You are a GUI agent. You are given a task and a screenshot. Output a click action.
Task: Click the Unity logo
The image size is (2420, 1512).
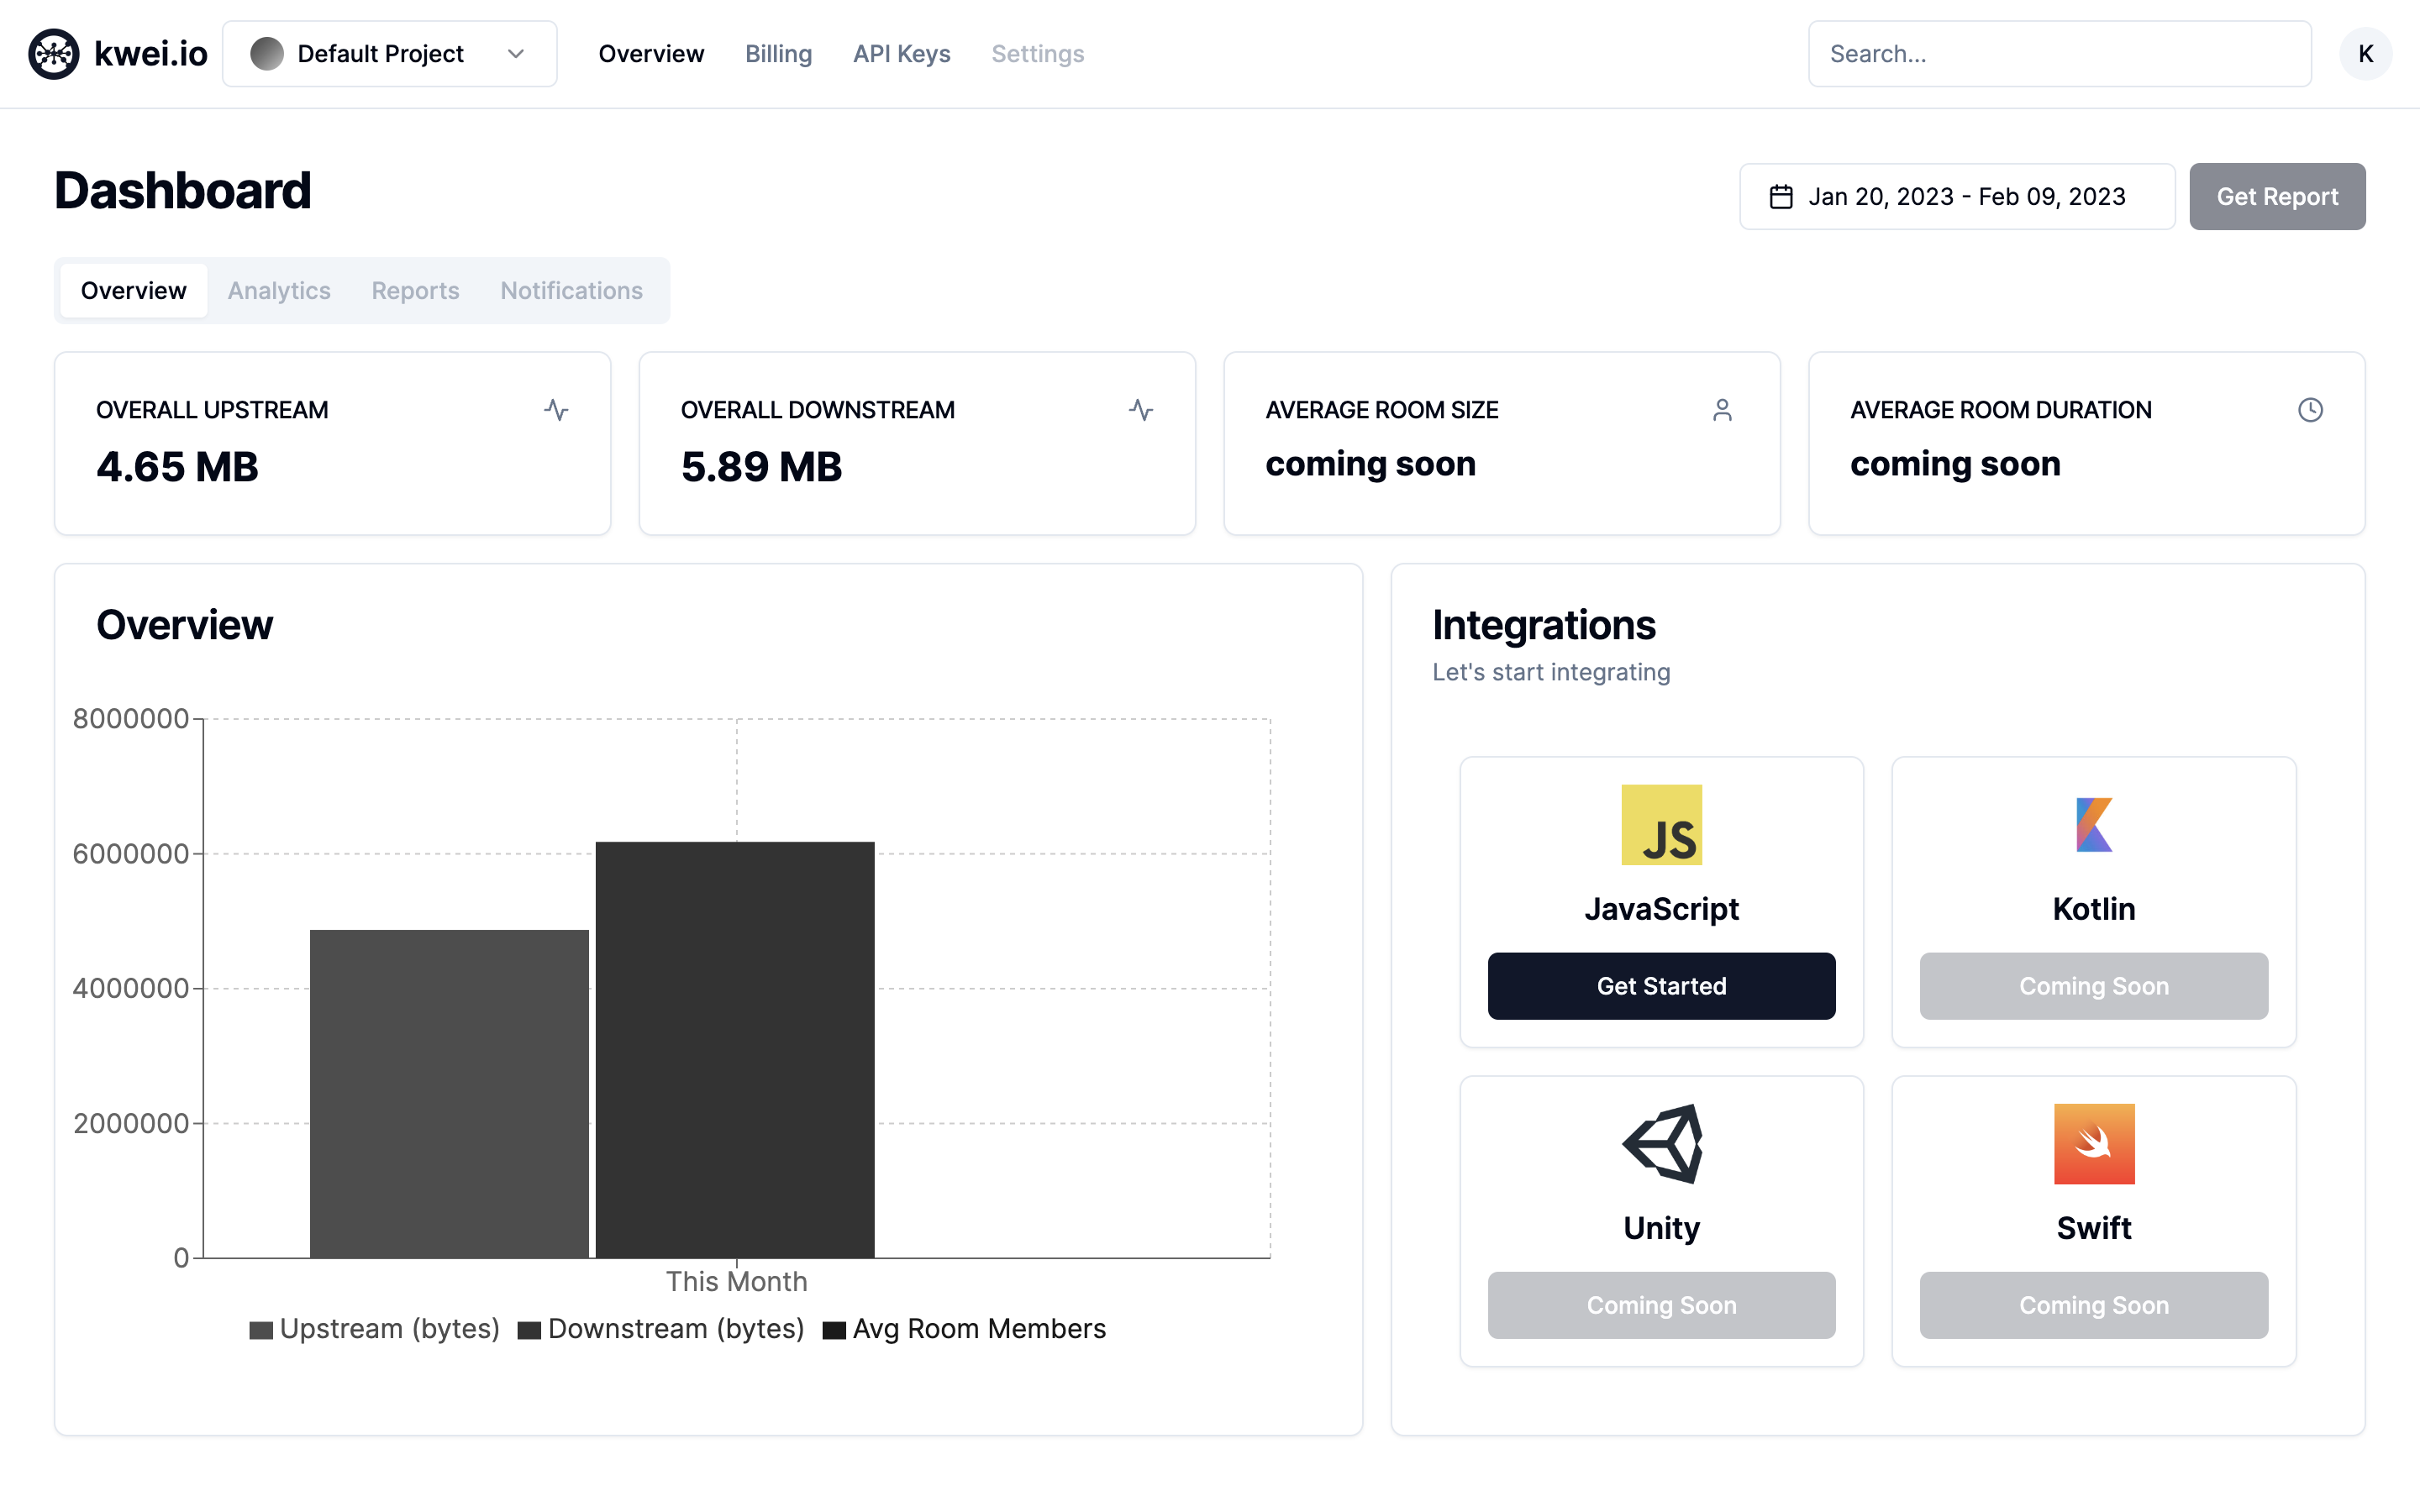[x=1661, y=1144]
